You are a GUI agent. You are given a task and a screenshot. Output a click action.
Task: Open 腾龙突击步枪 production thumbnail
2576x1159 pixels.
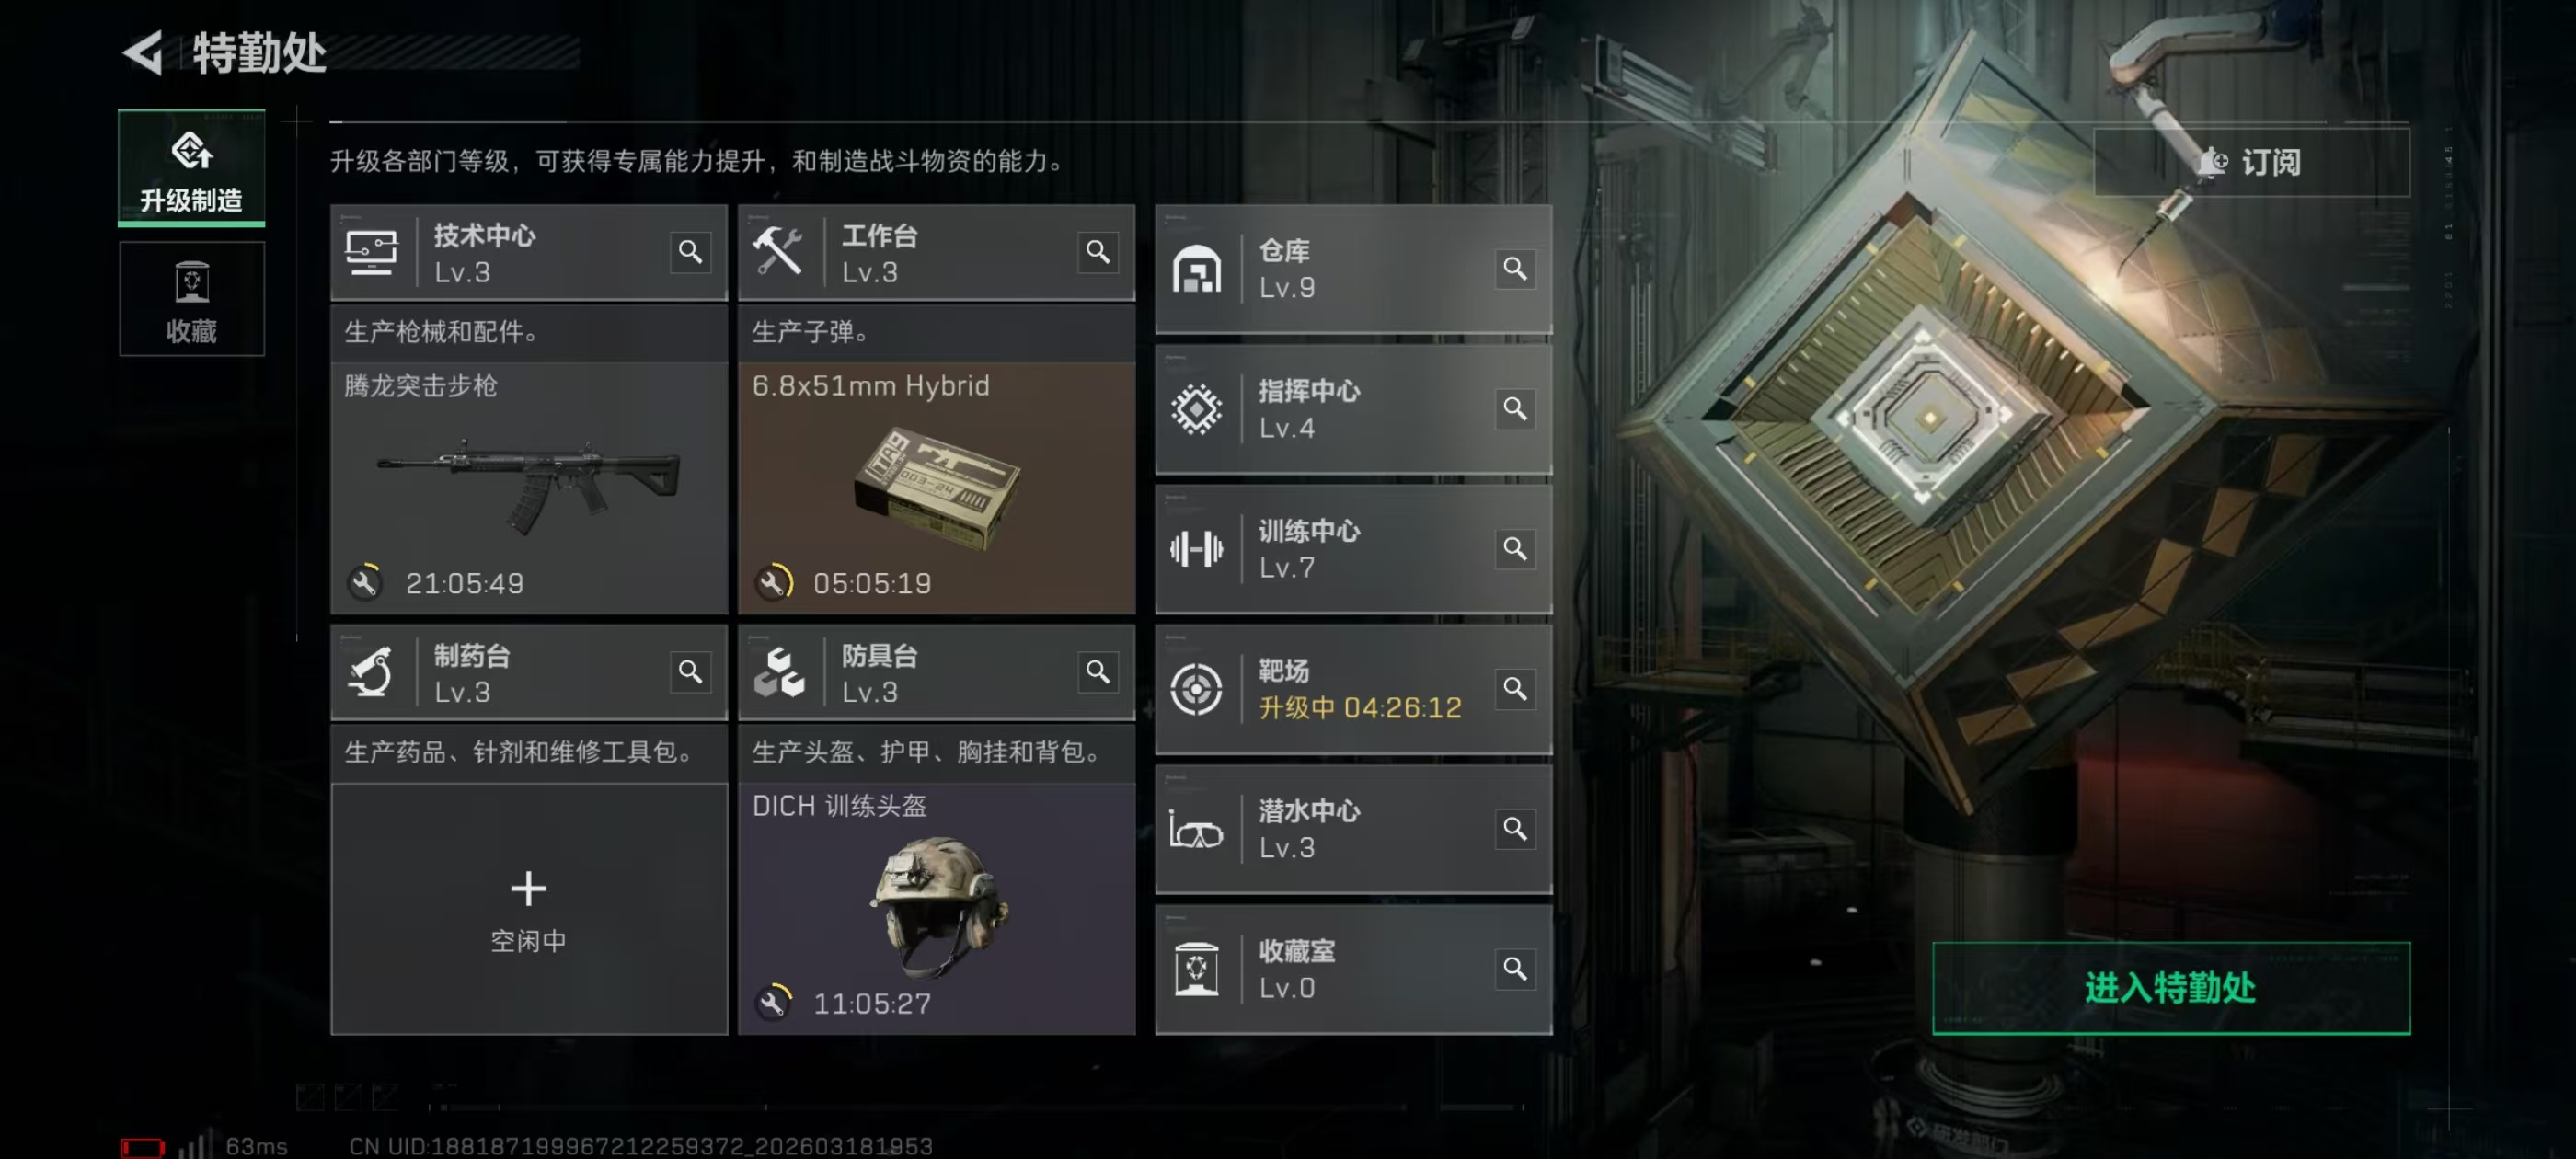click(x=529, y=488)
